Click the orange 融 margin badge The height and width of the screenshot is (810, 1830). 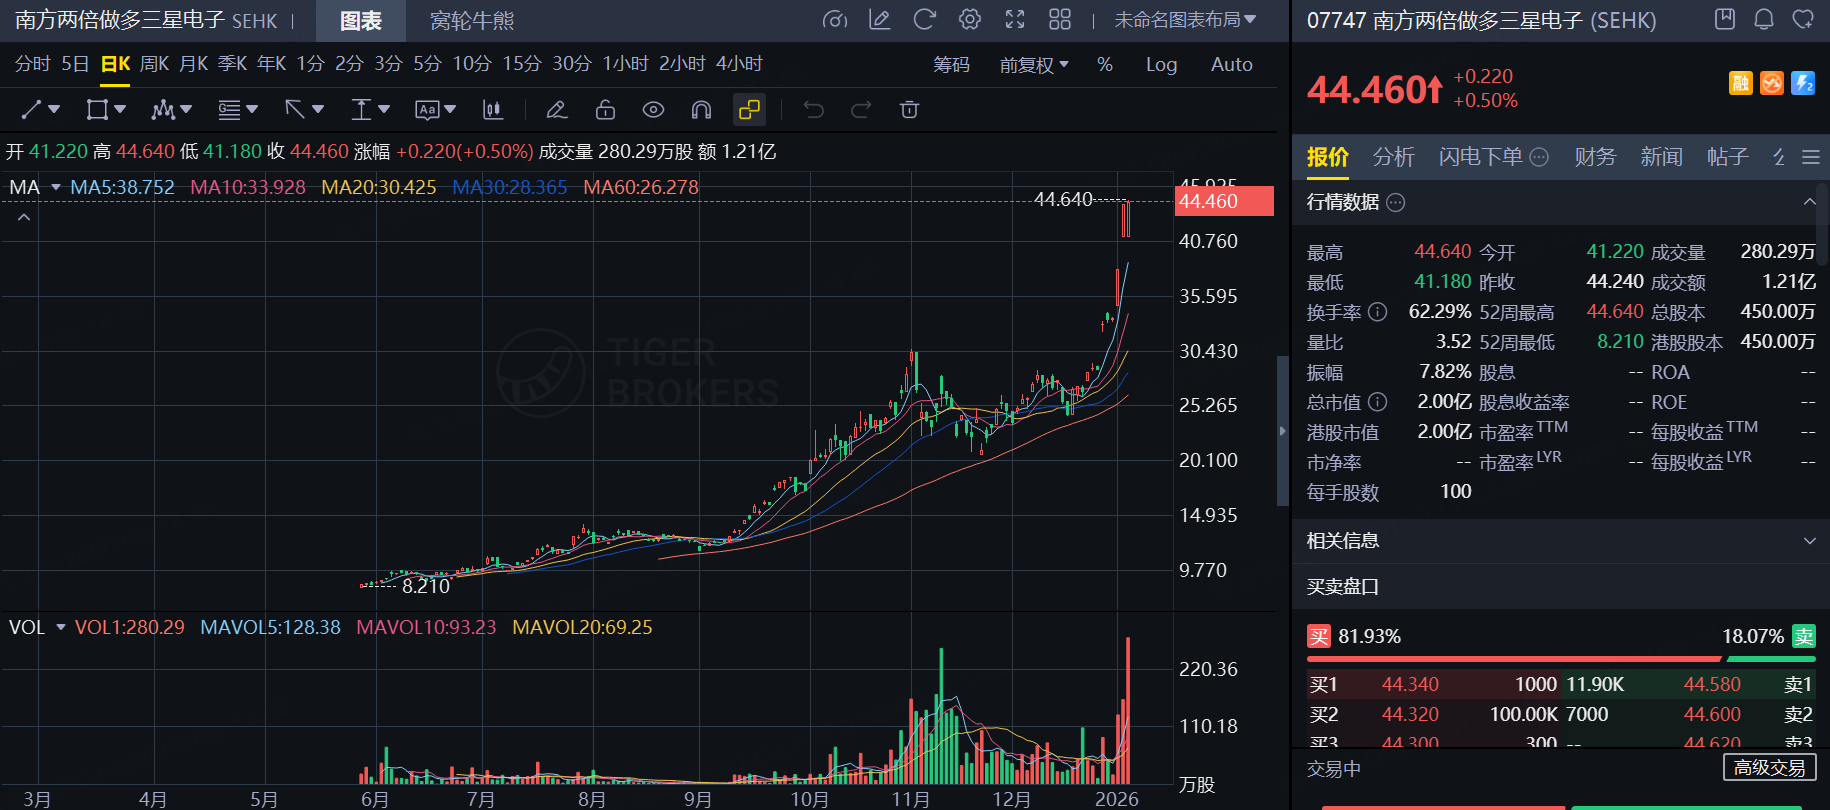click(1741, 83)
